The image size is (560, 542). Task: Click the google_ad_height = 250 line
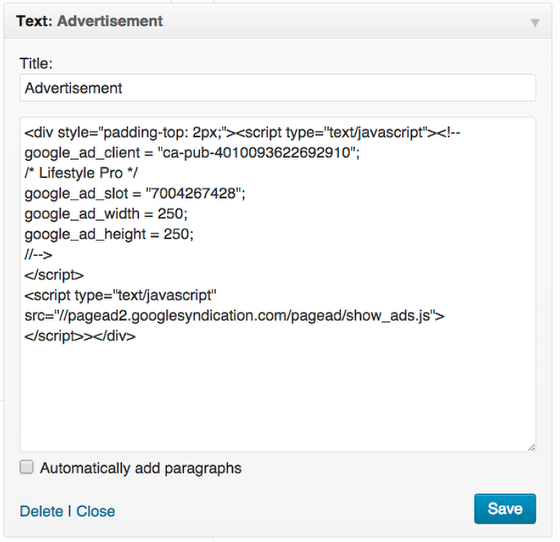coord(109,234)
